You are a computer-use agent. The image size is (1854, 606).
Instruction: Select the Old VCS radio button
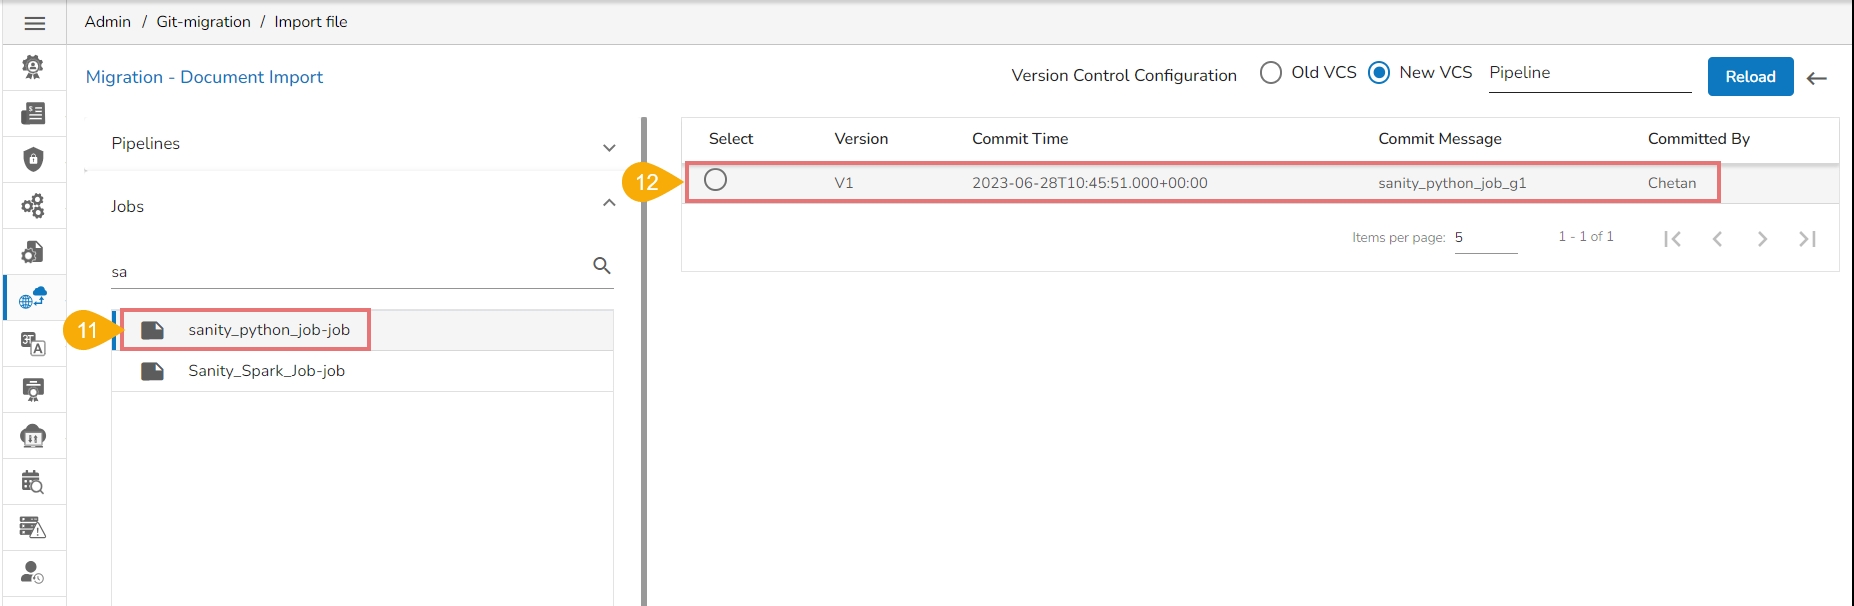pyautogui.click(x=1271, y=73)
